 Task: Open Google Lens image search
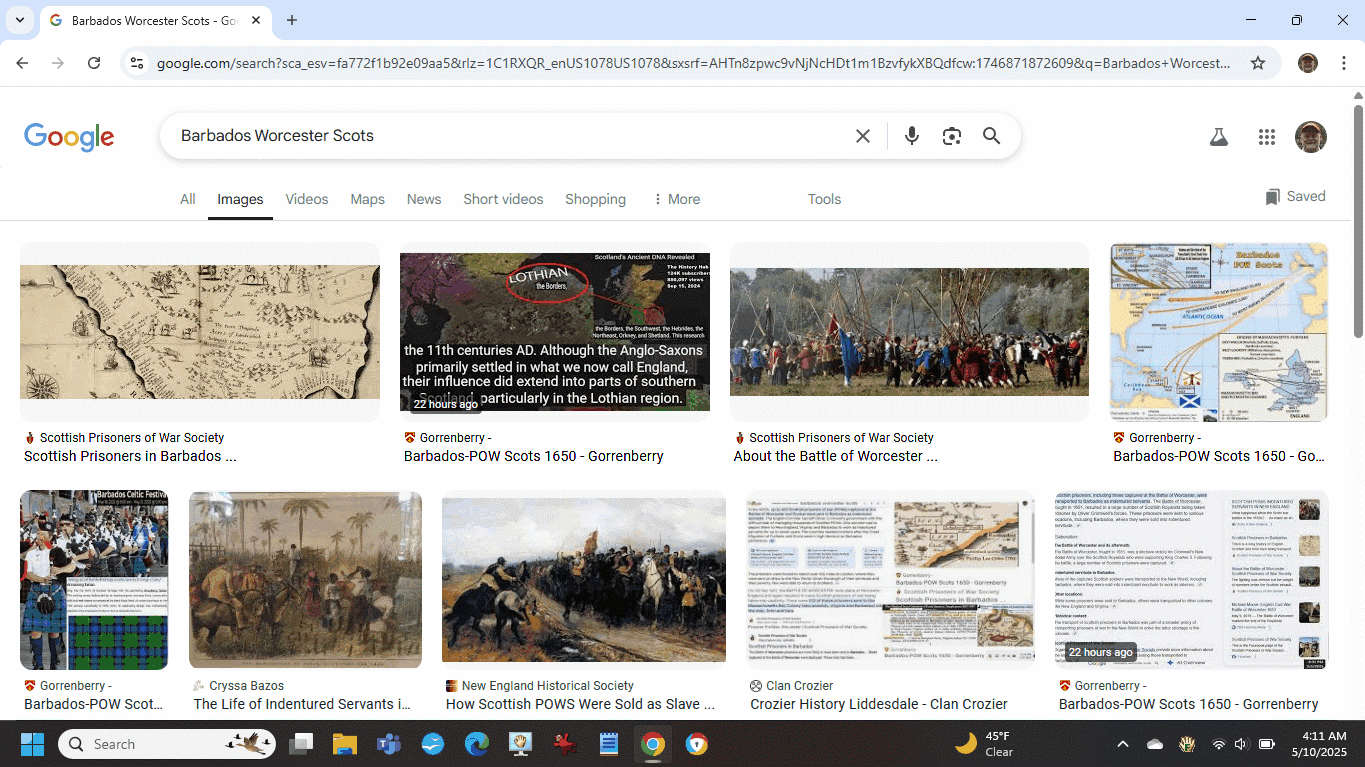click(x=951, y=136)
